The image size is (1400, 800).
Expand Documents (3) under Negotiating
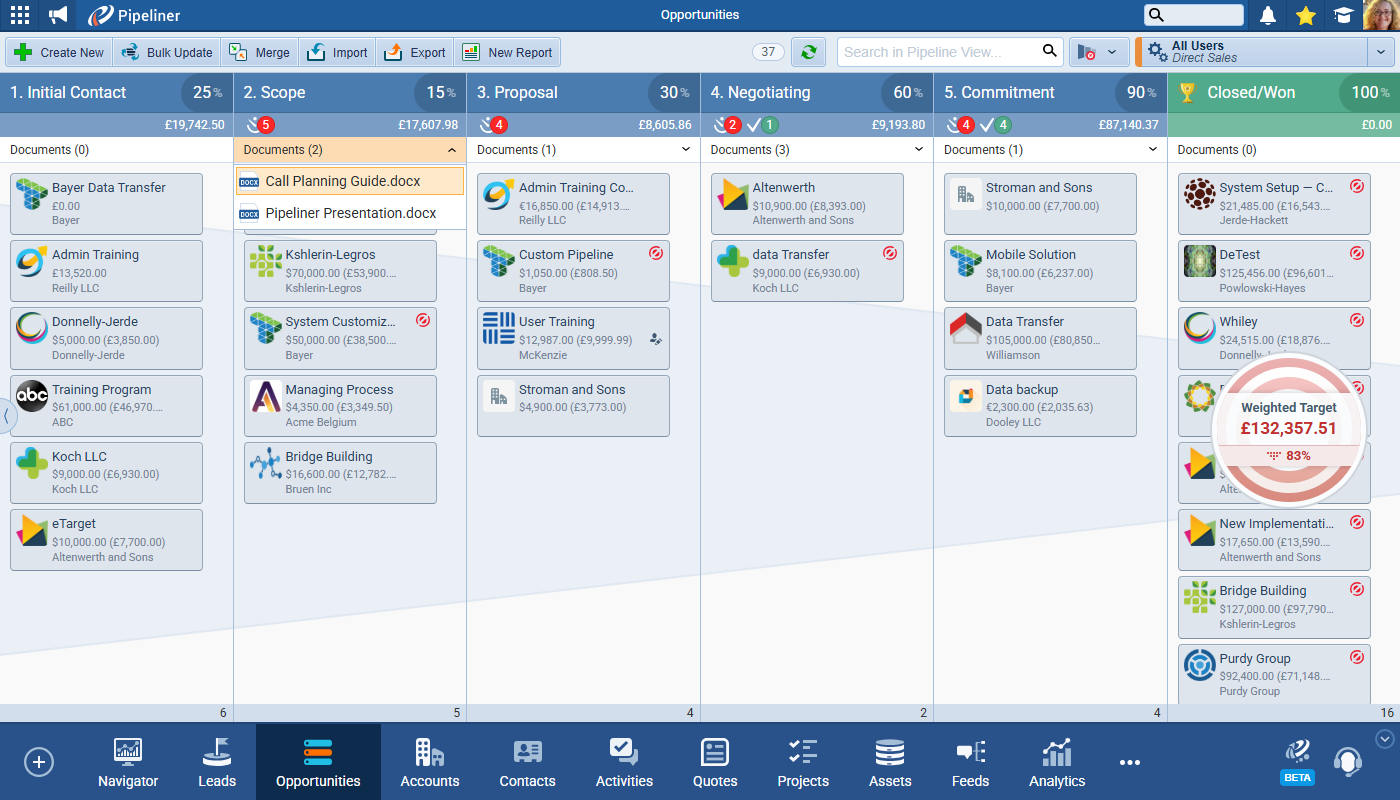[x=919, y=150]
